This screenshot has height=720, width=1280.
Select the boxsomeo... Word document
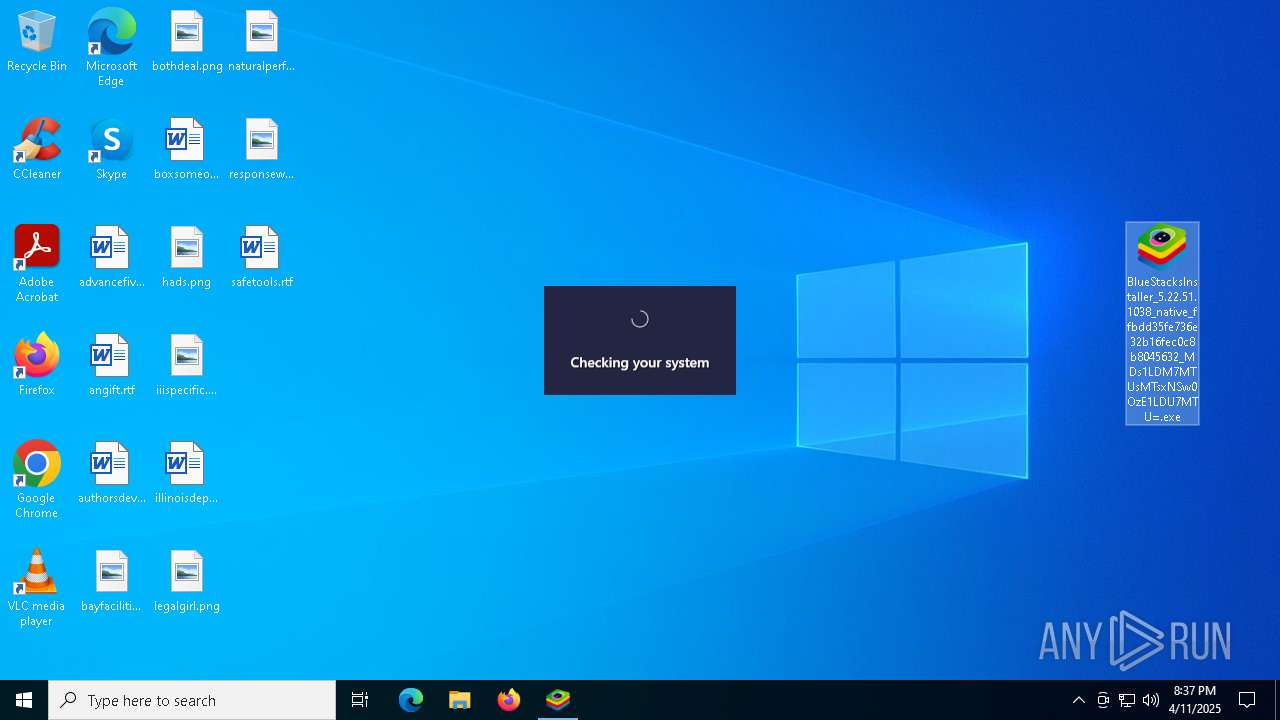pyautogui.click(x=186, y=150)
